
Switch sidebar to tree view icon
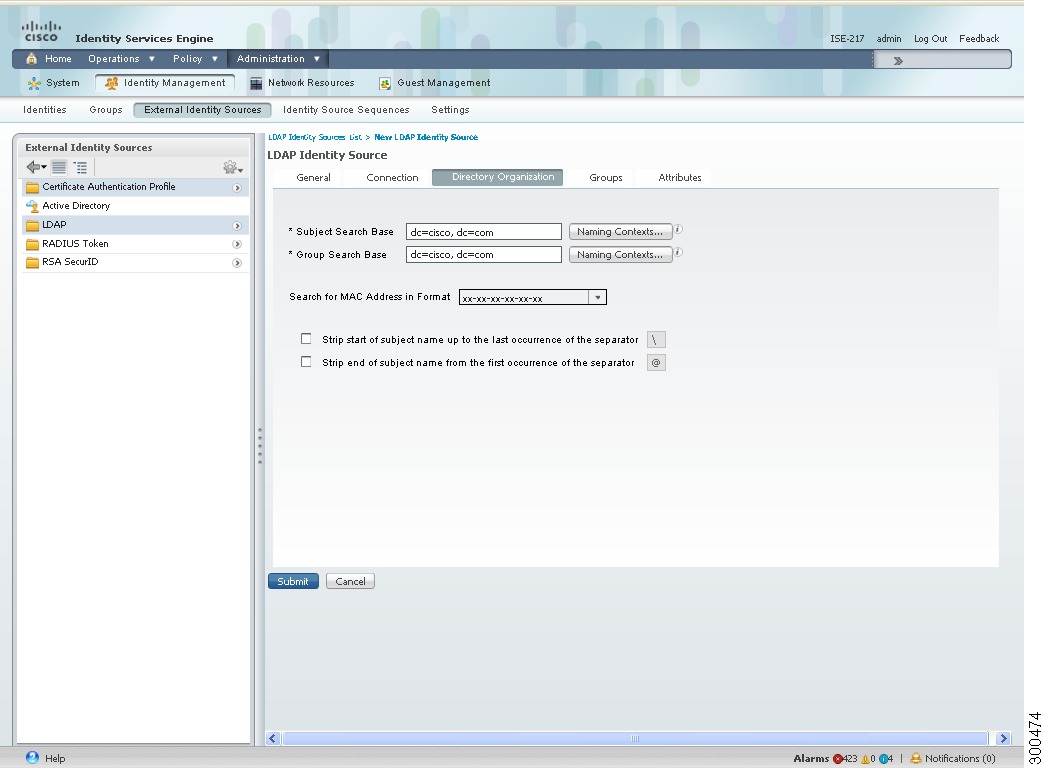81,167
